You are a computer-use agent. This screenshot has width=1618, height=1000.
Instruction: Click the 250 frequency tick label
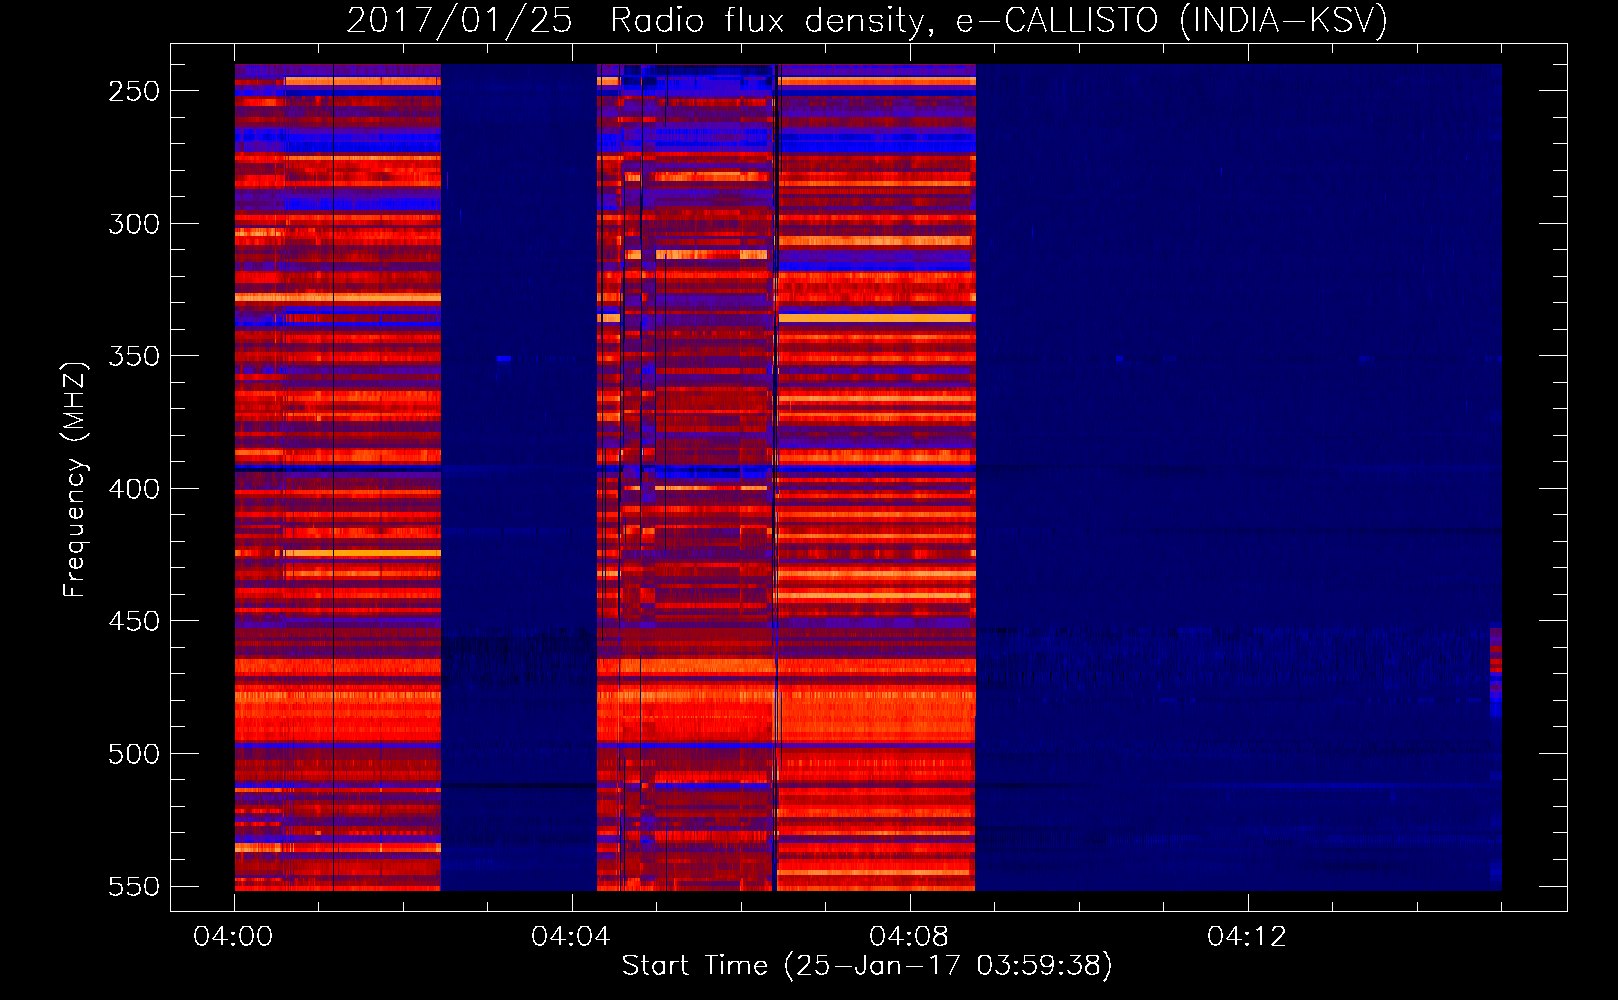point(134,91)
